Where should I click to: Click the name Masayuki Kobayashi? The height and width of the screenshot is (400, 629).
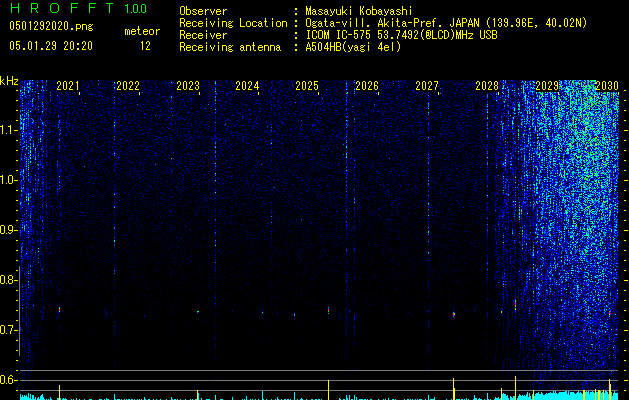pos(359,11)
